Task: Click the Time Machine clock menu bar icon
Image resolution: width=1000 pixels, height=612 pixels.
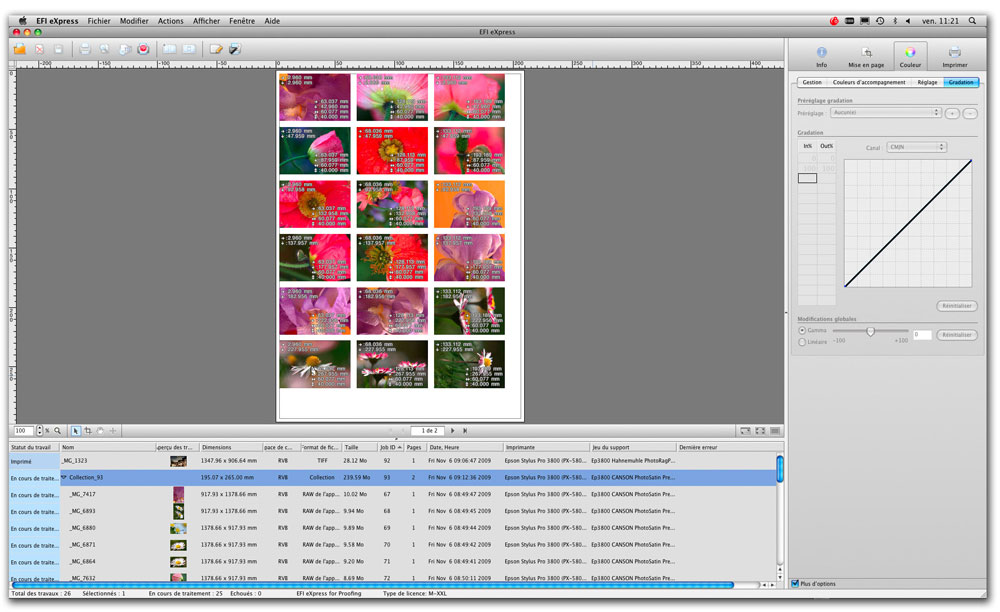Action: (x=880, y=21)
